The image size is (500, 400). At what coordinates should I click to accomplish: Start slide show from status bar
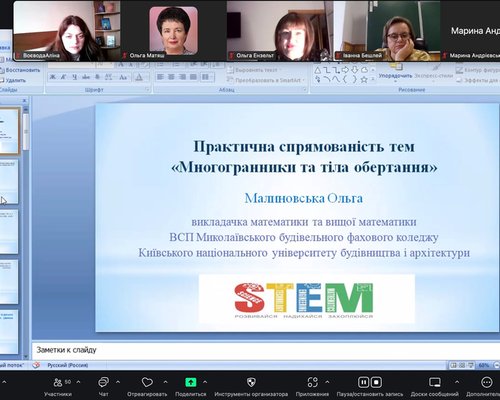[x=470, y=365]
